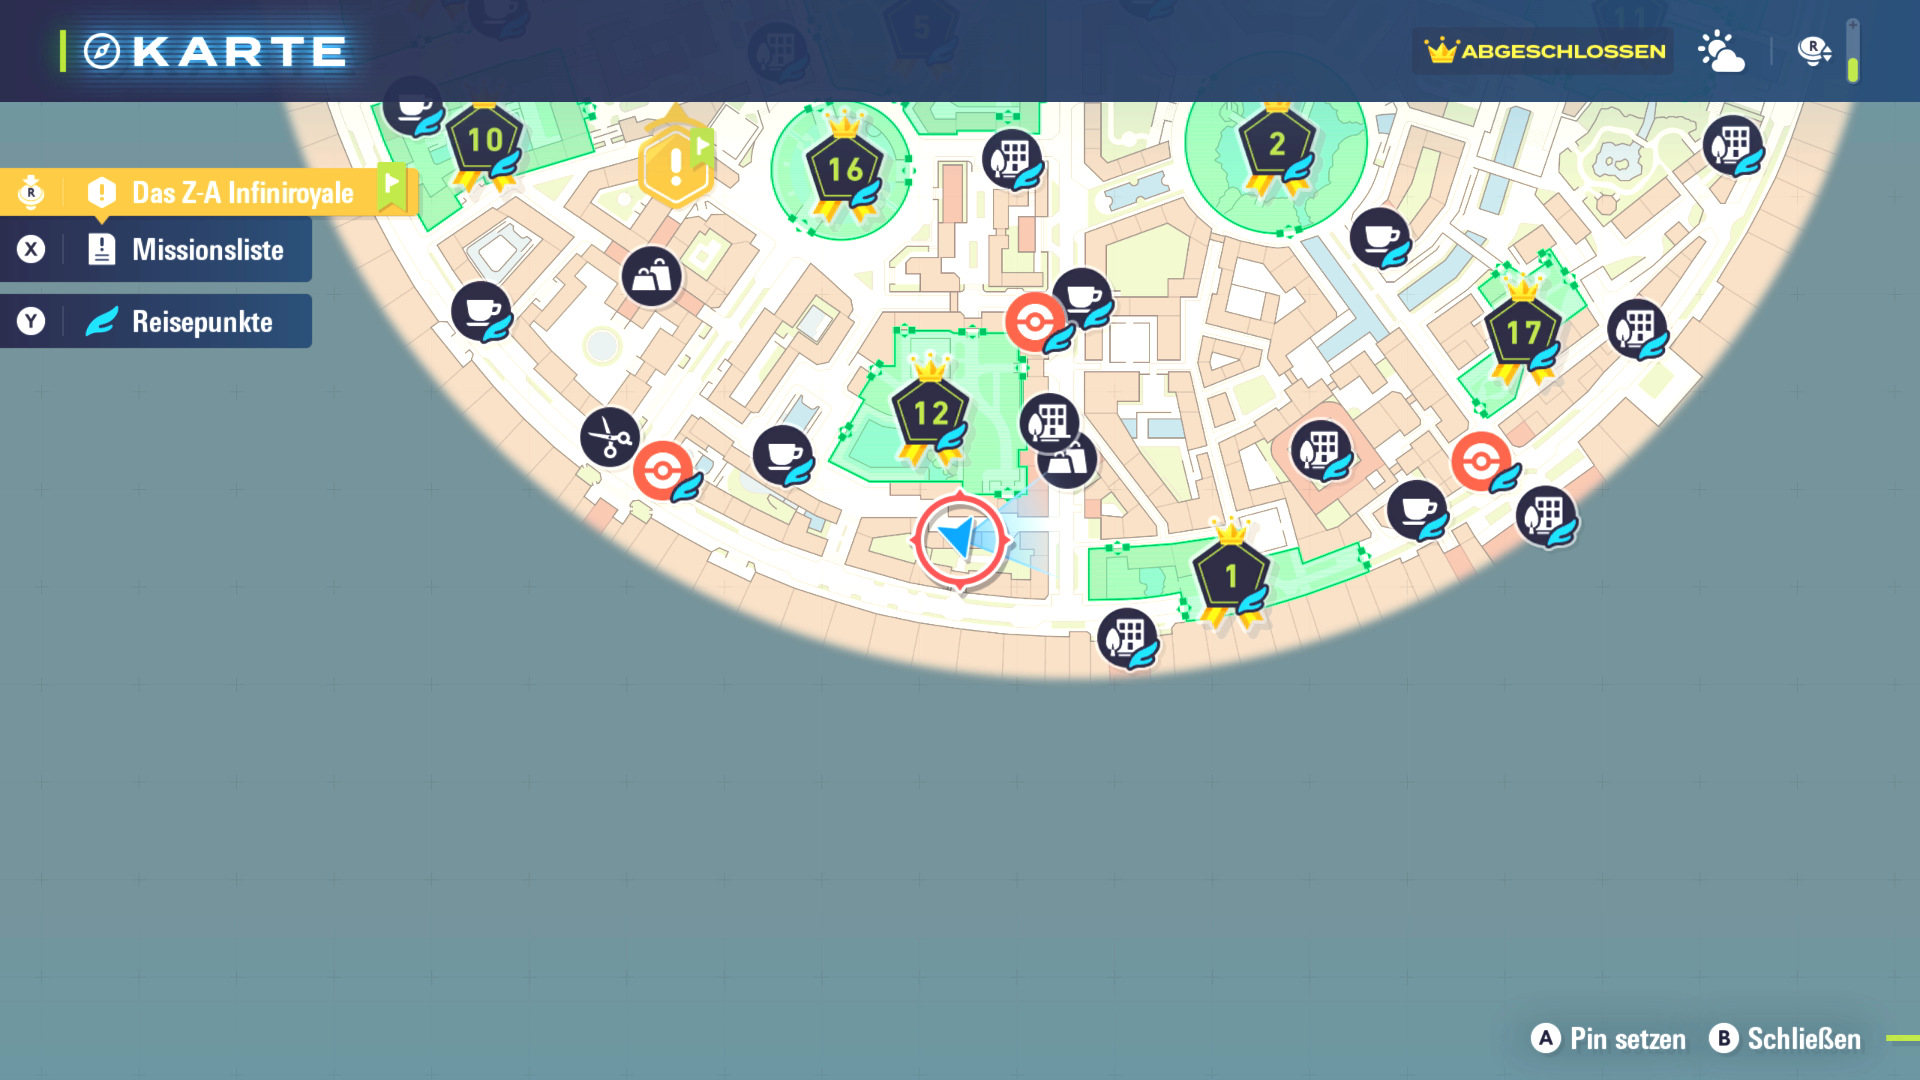Select Pokémon Center near scissors icon
The height and width of the screenshot is (1080, 1920).
[663, 469]
